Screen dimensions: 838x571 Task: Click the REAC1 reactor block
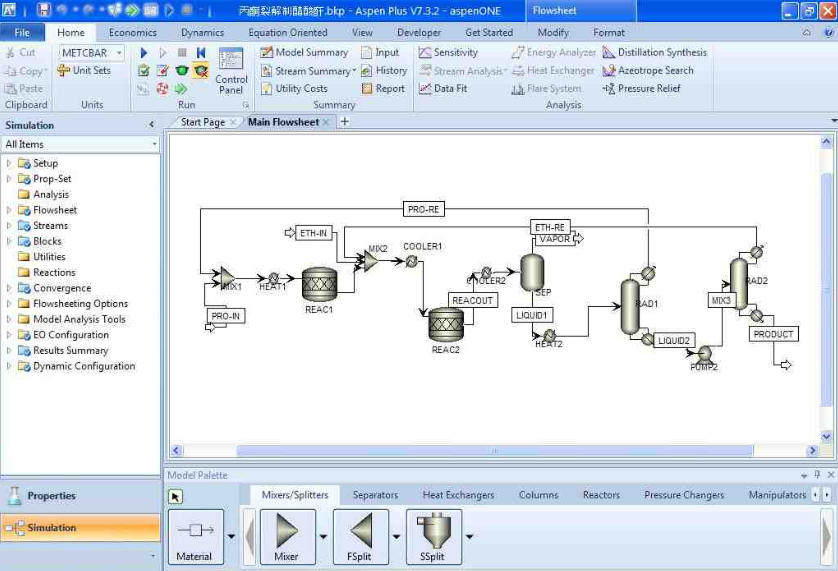point(320,284)
